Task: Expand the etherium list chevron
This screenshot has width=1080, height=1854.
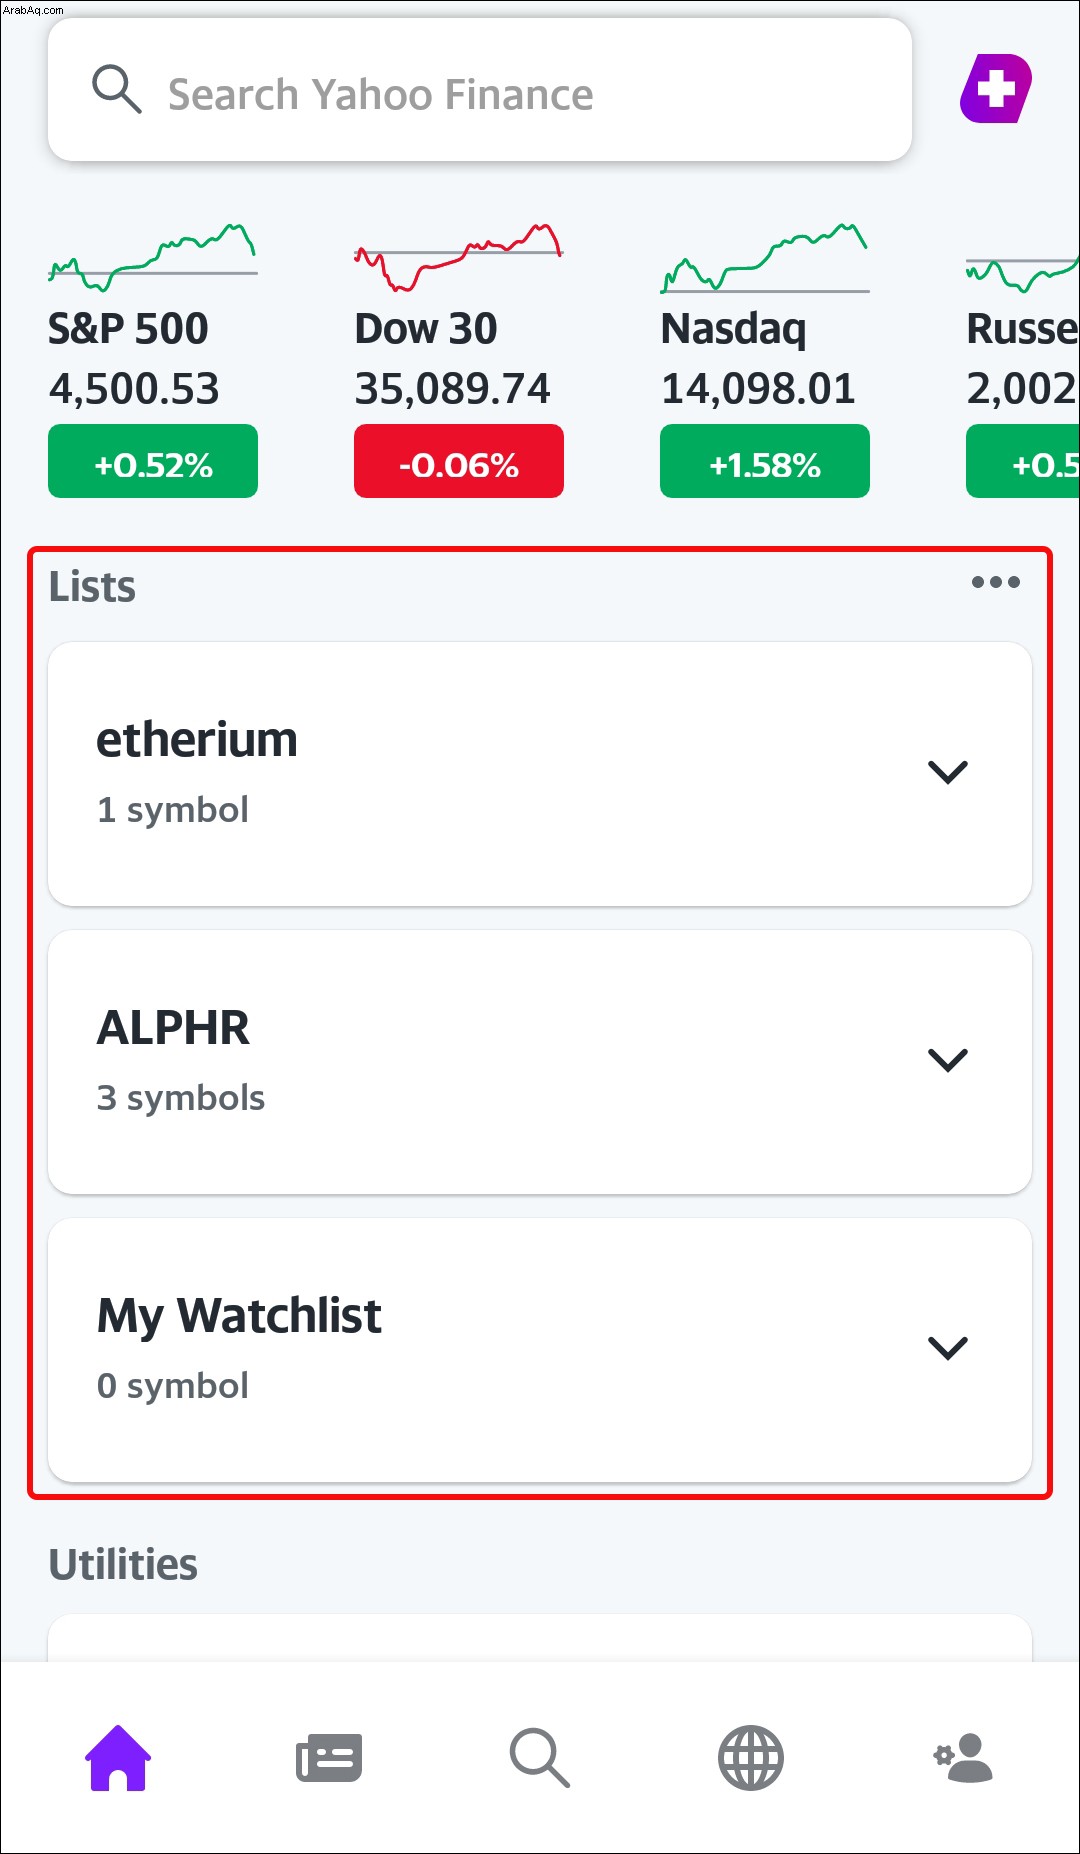Action: pyautogui.click(x=948, y=772)
